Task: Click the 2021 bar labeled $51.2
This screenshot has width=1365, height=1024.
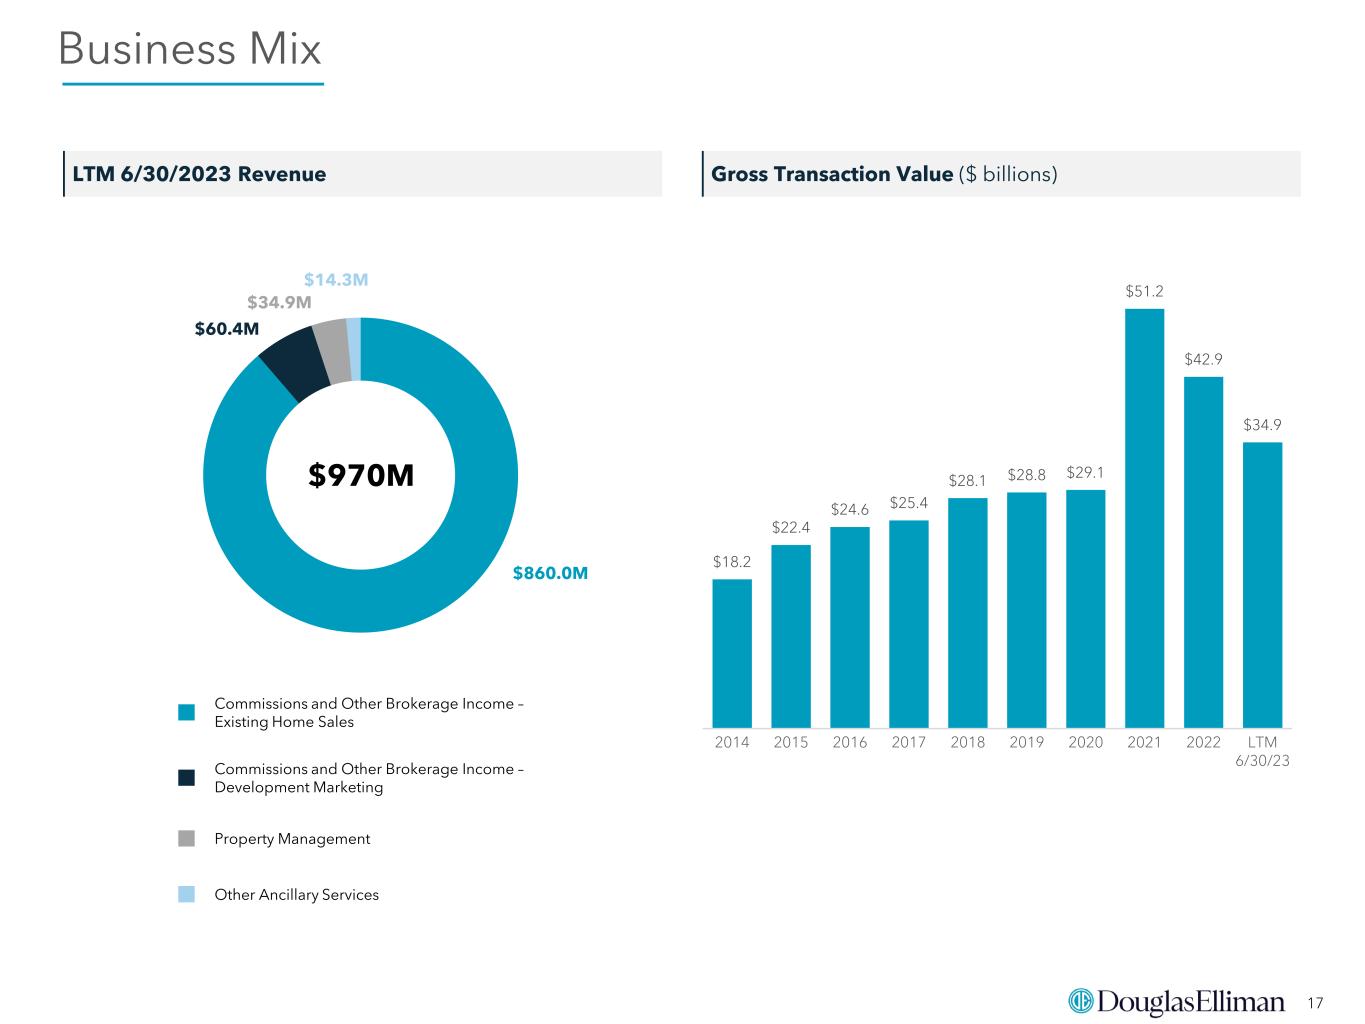Action: click(1144, 518)
